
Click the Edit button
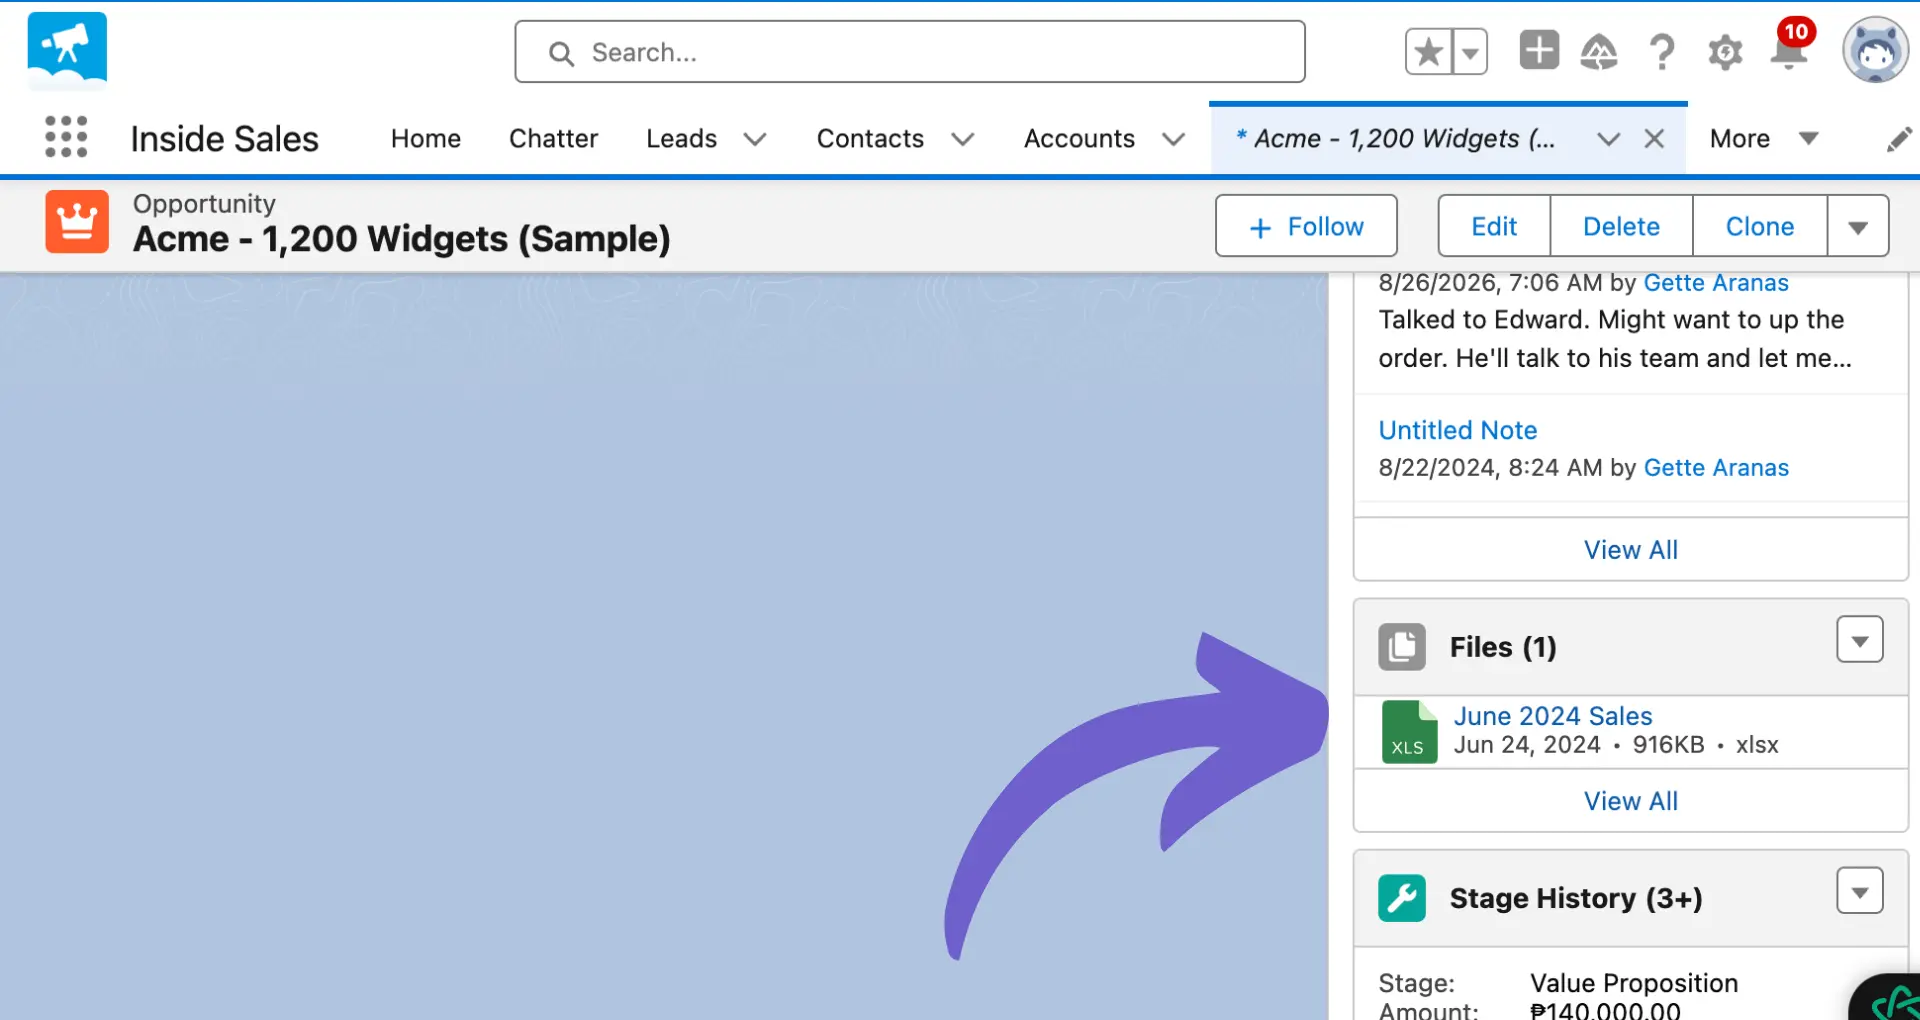pos(1494,226)
